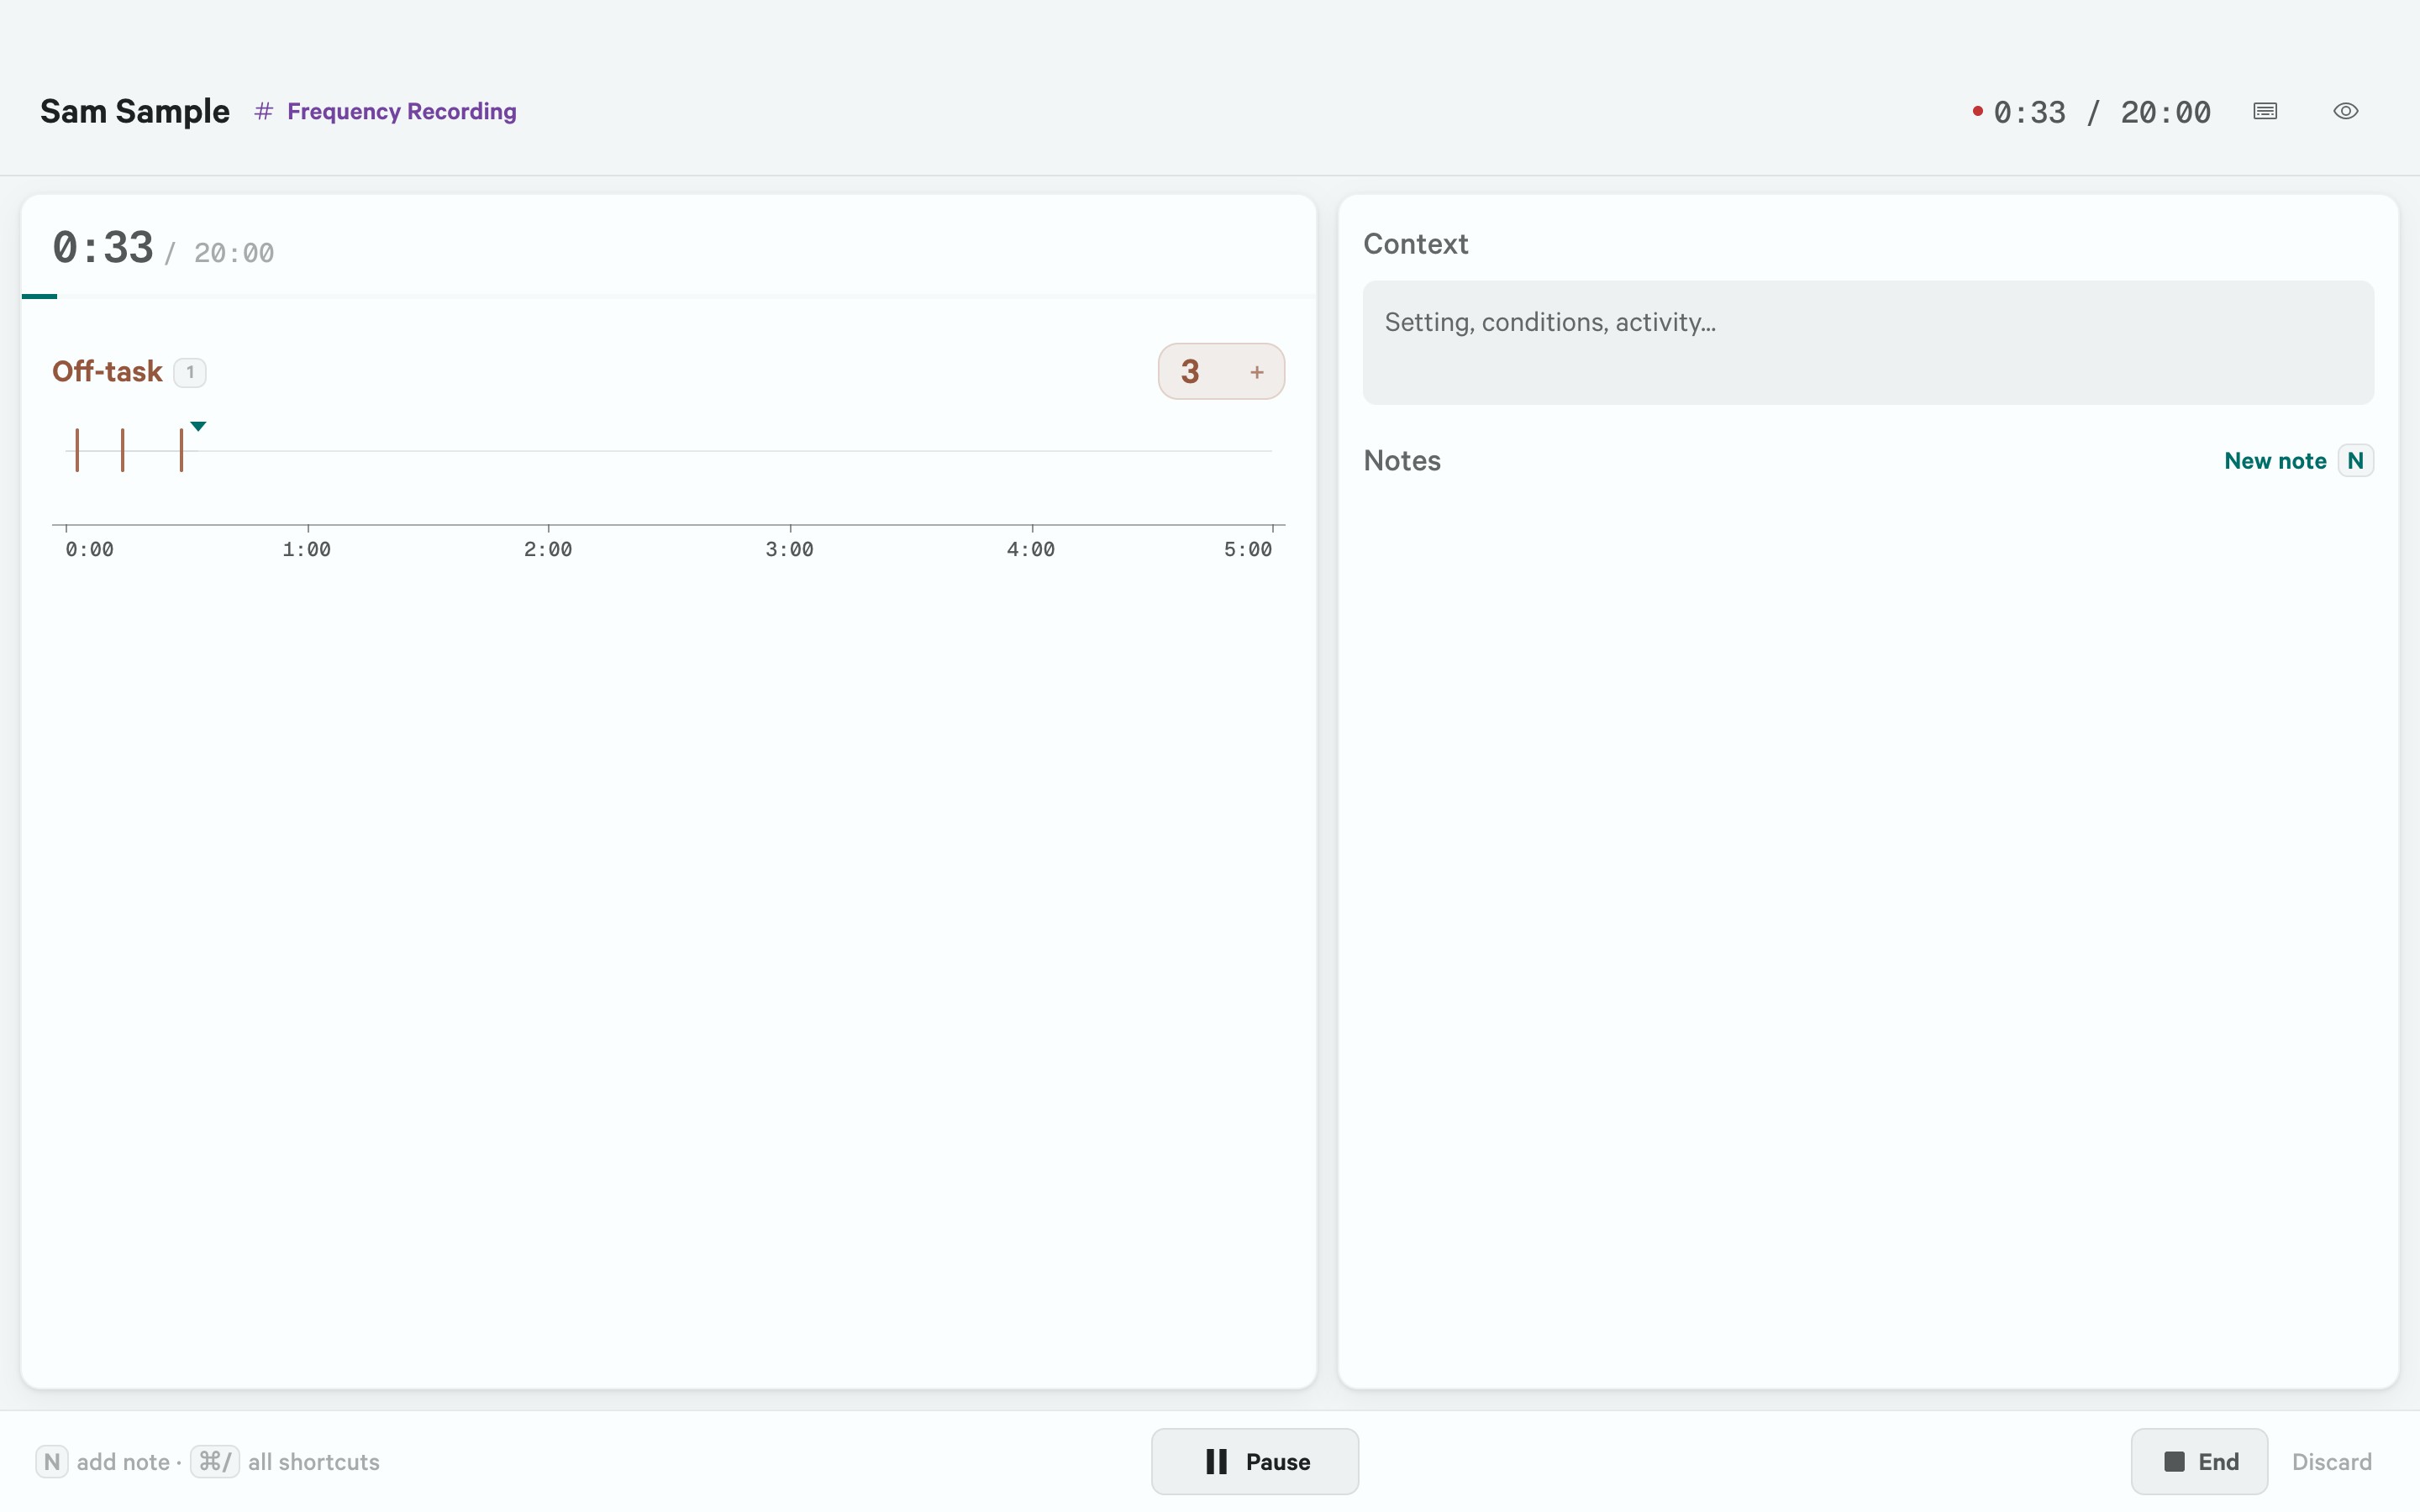Select the third Off-task event marker
The image size is (2420, 1512).
click(181, 450)
